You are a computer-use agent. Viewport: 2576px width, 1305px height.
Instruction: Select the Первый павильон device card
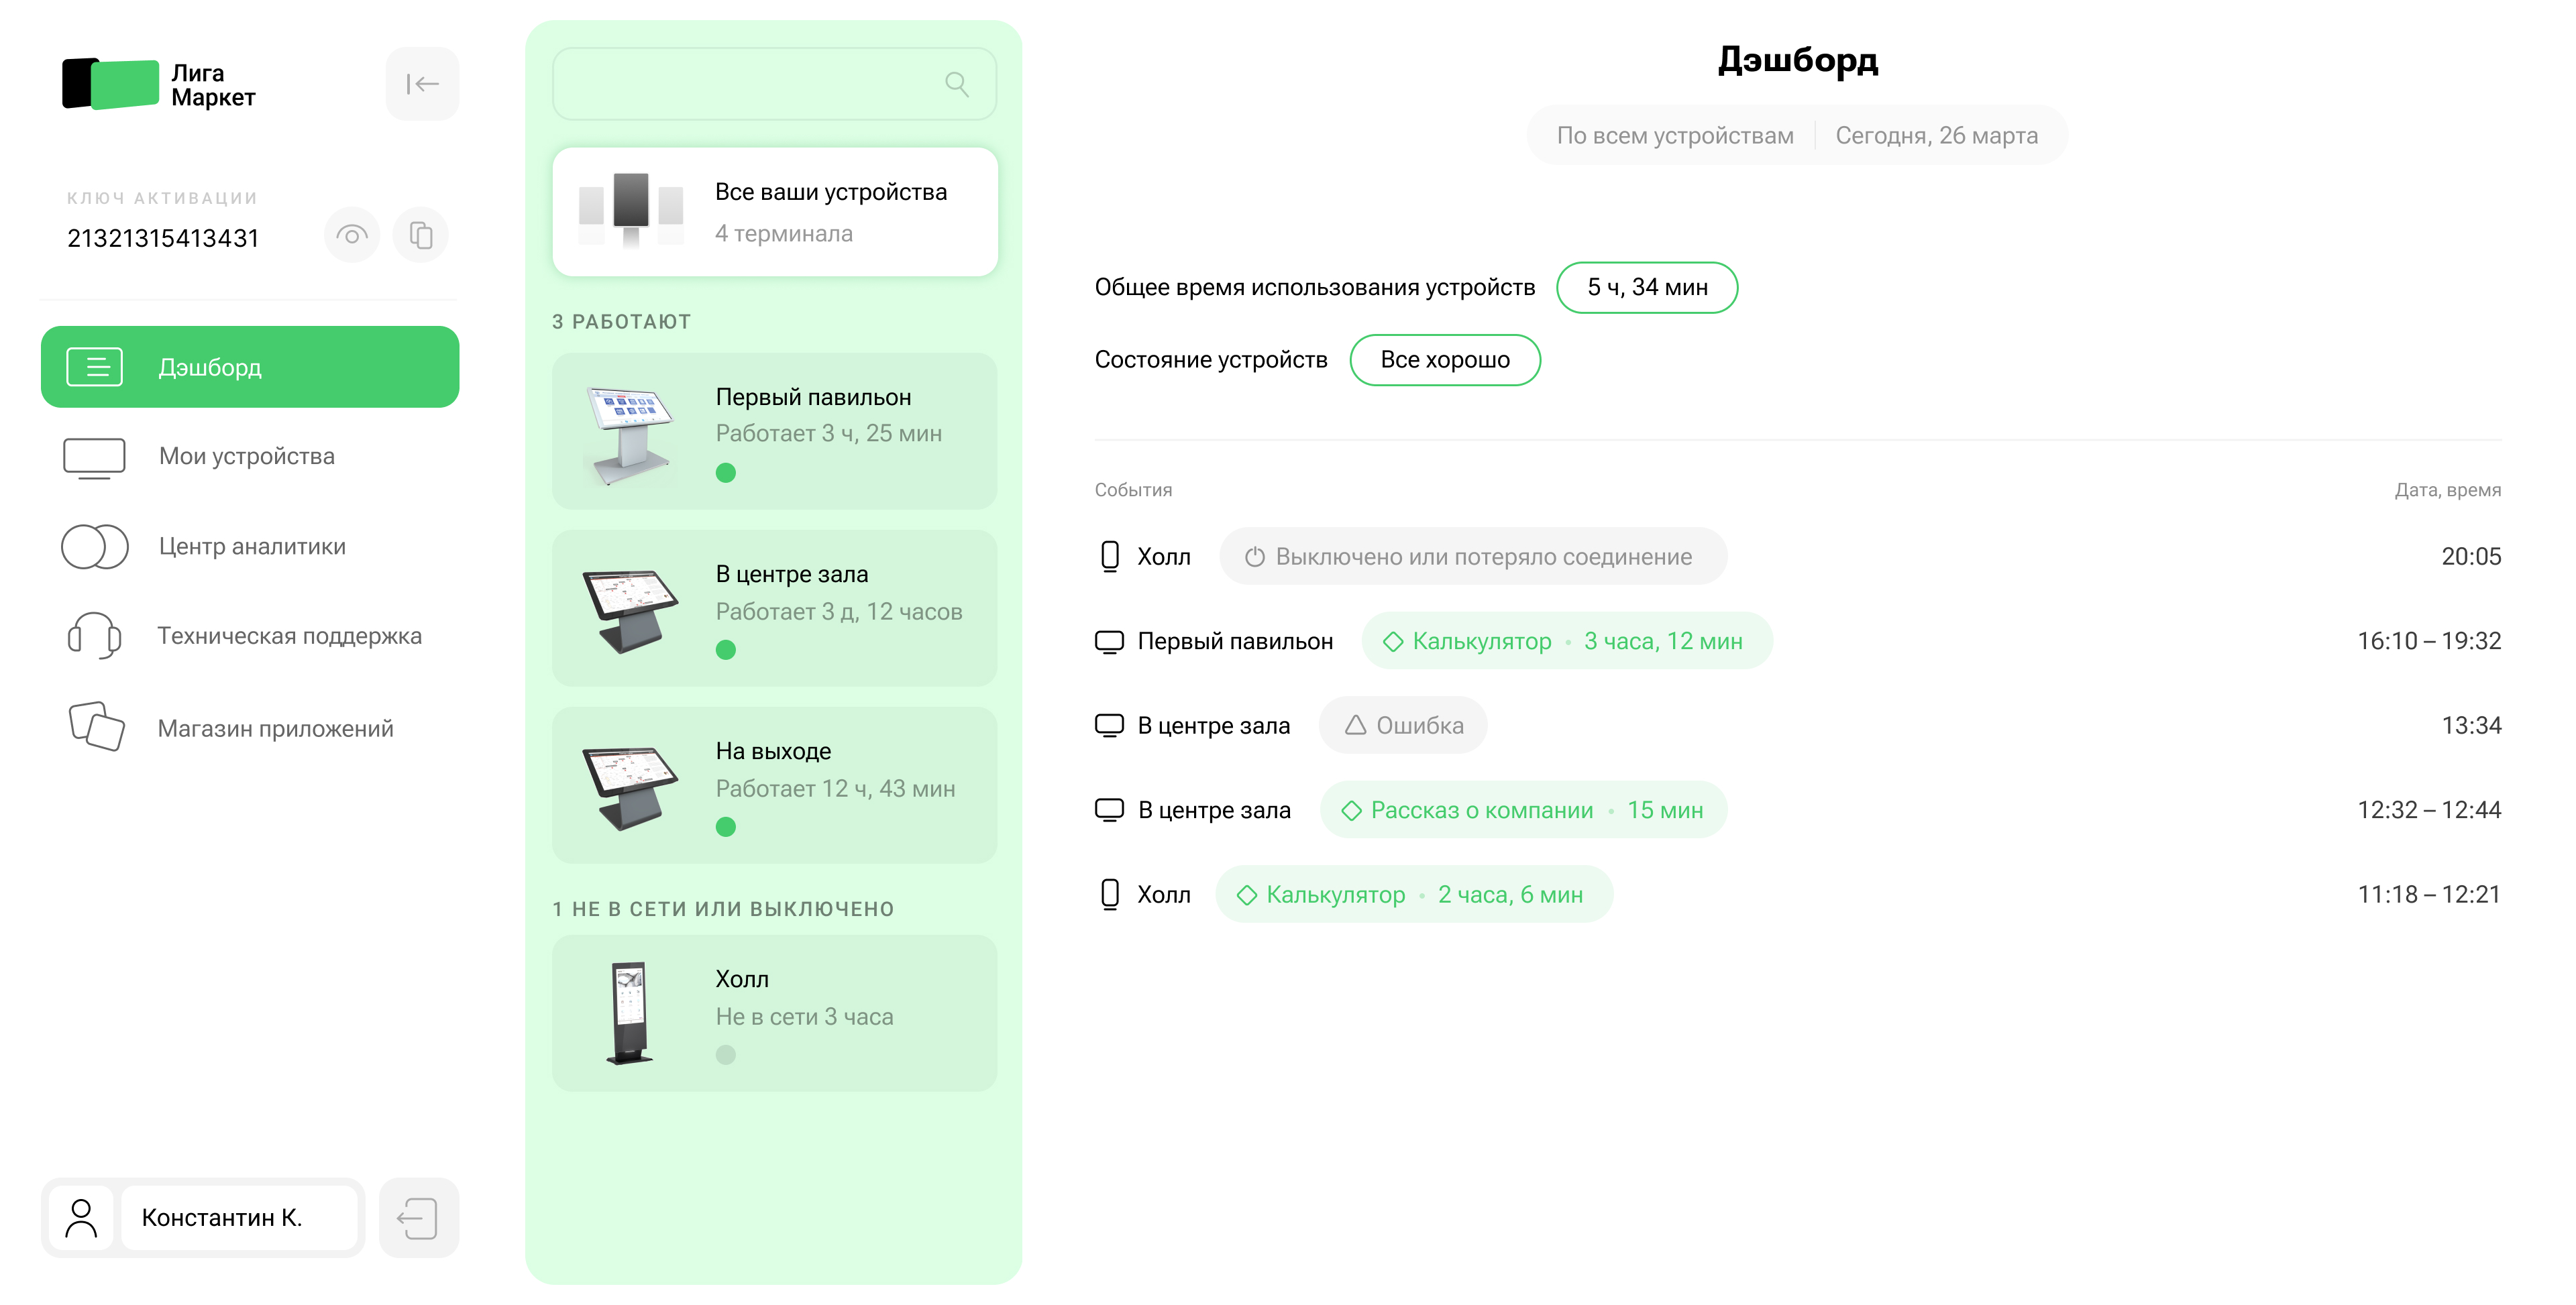click(x=774, y=431)
